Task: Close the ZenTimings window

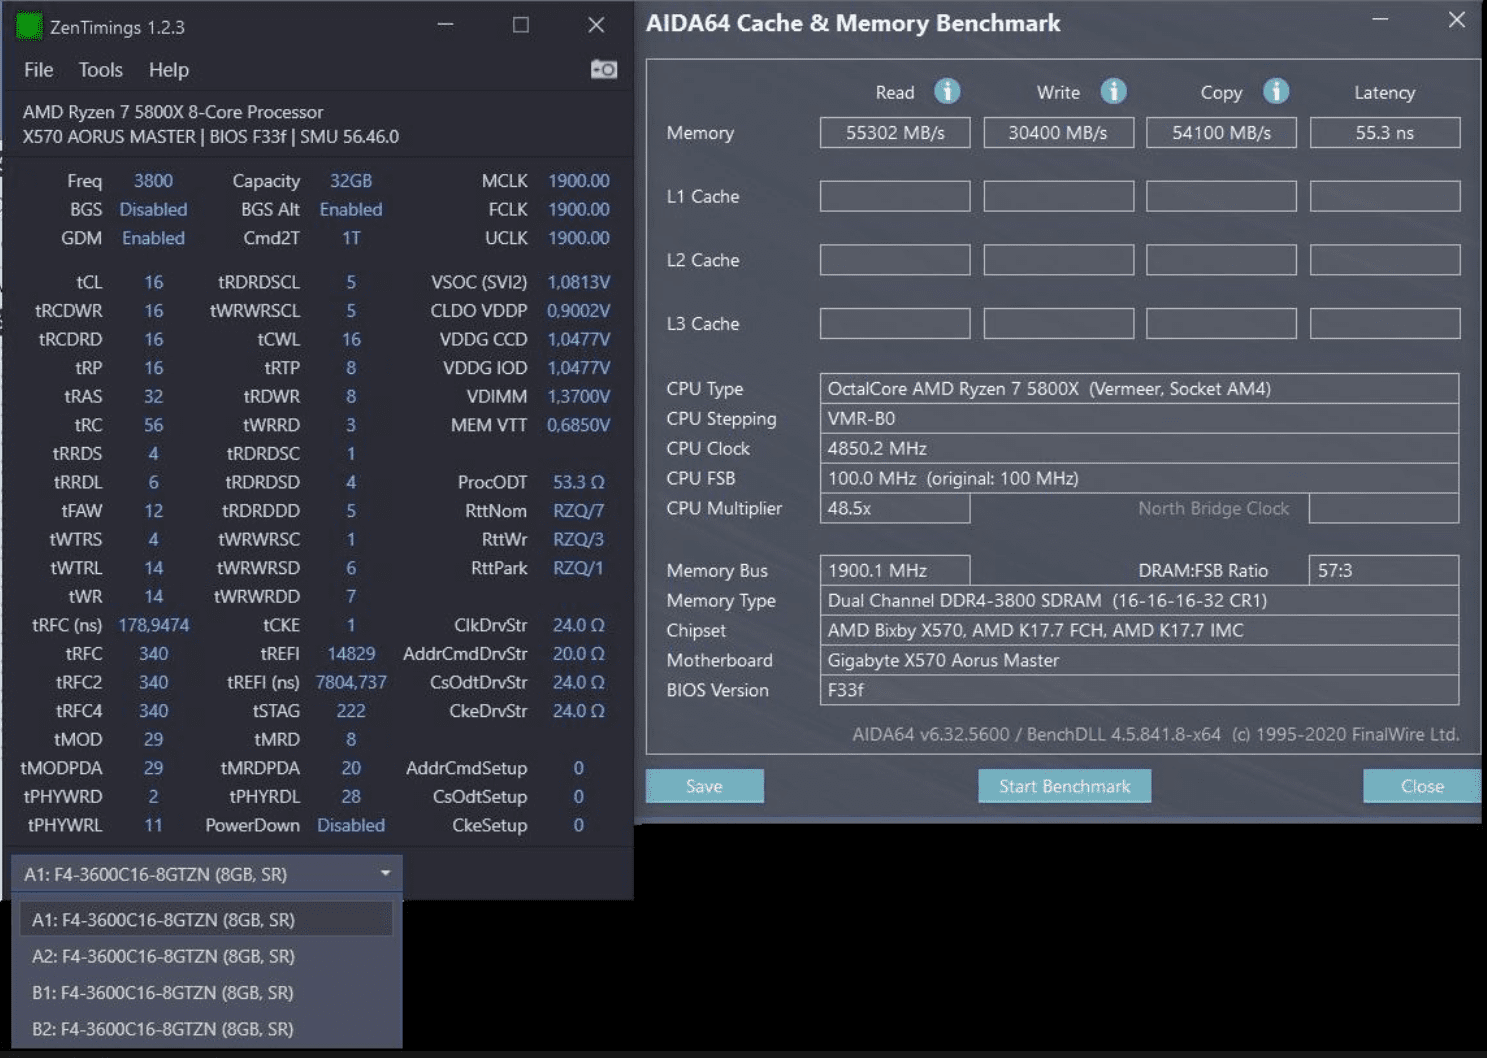Action: (x=596, y=24)
